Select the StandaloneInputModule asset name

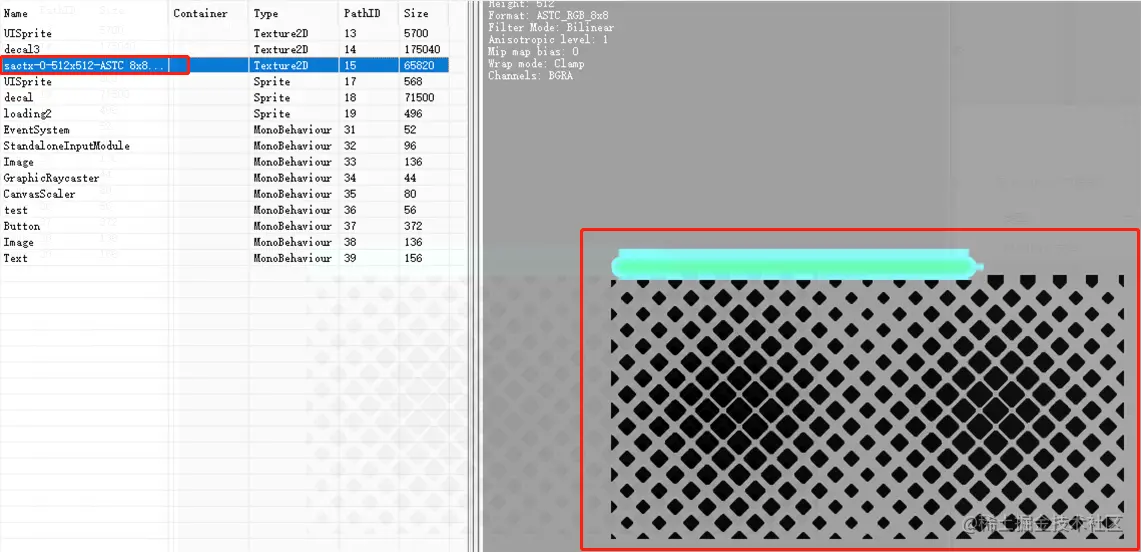[x=67, y=145]
